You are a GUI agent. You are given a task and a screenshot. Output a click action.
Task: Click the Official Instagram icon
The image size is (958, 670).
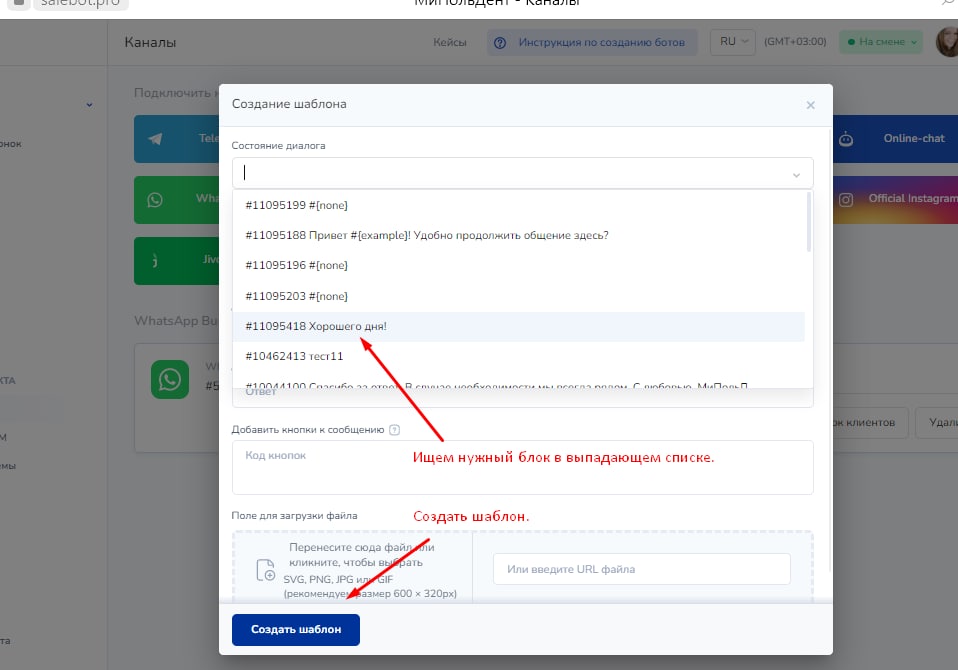click(846, 199)
